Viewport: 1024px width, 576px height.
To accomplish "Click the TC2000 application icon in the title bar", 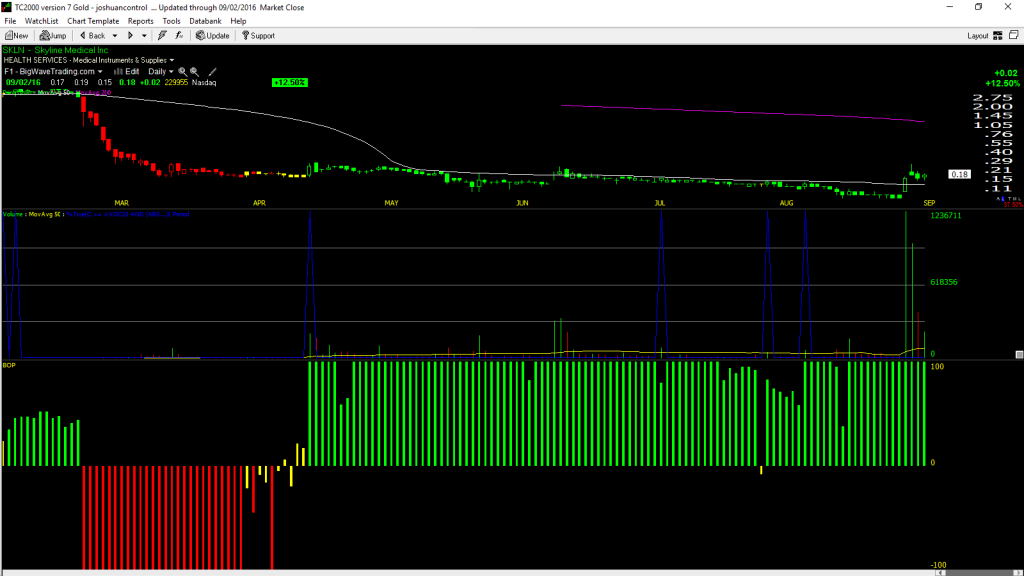I will (x=7, y=7).
